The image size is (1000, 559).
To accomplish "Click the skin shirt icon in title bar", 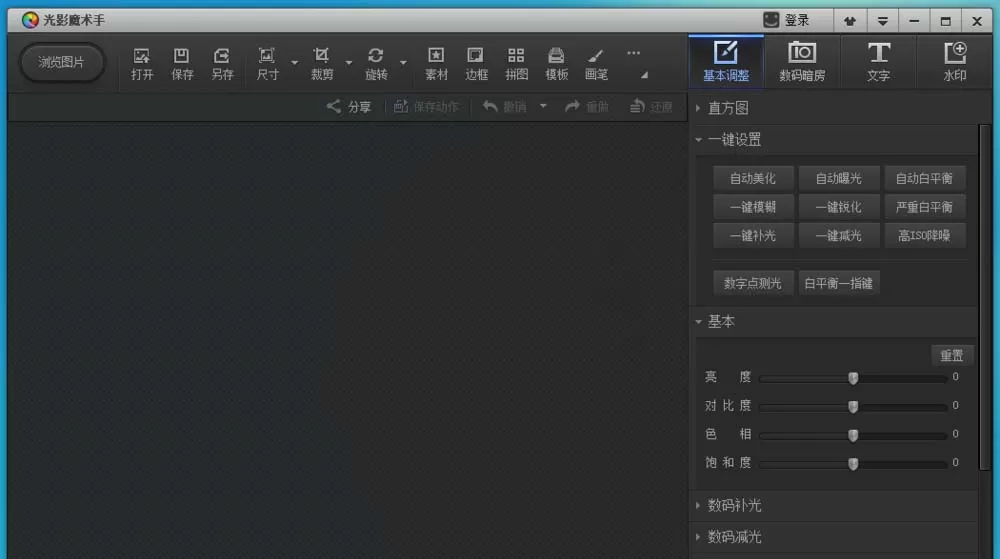I will pos(849,21).
